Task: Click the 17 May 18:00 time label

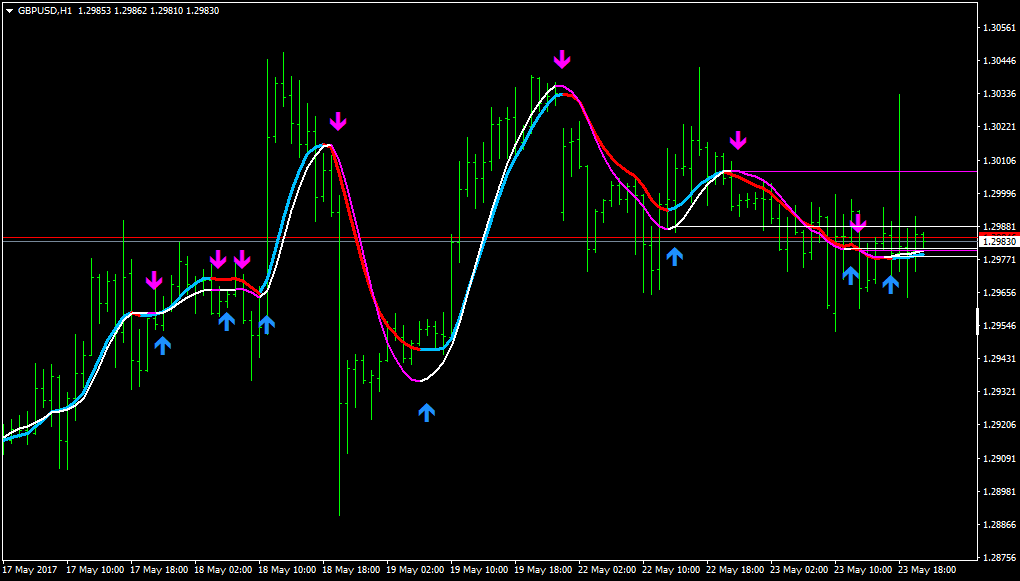Action: tap(159, 569)
